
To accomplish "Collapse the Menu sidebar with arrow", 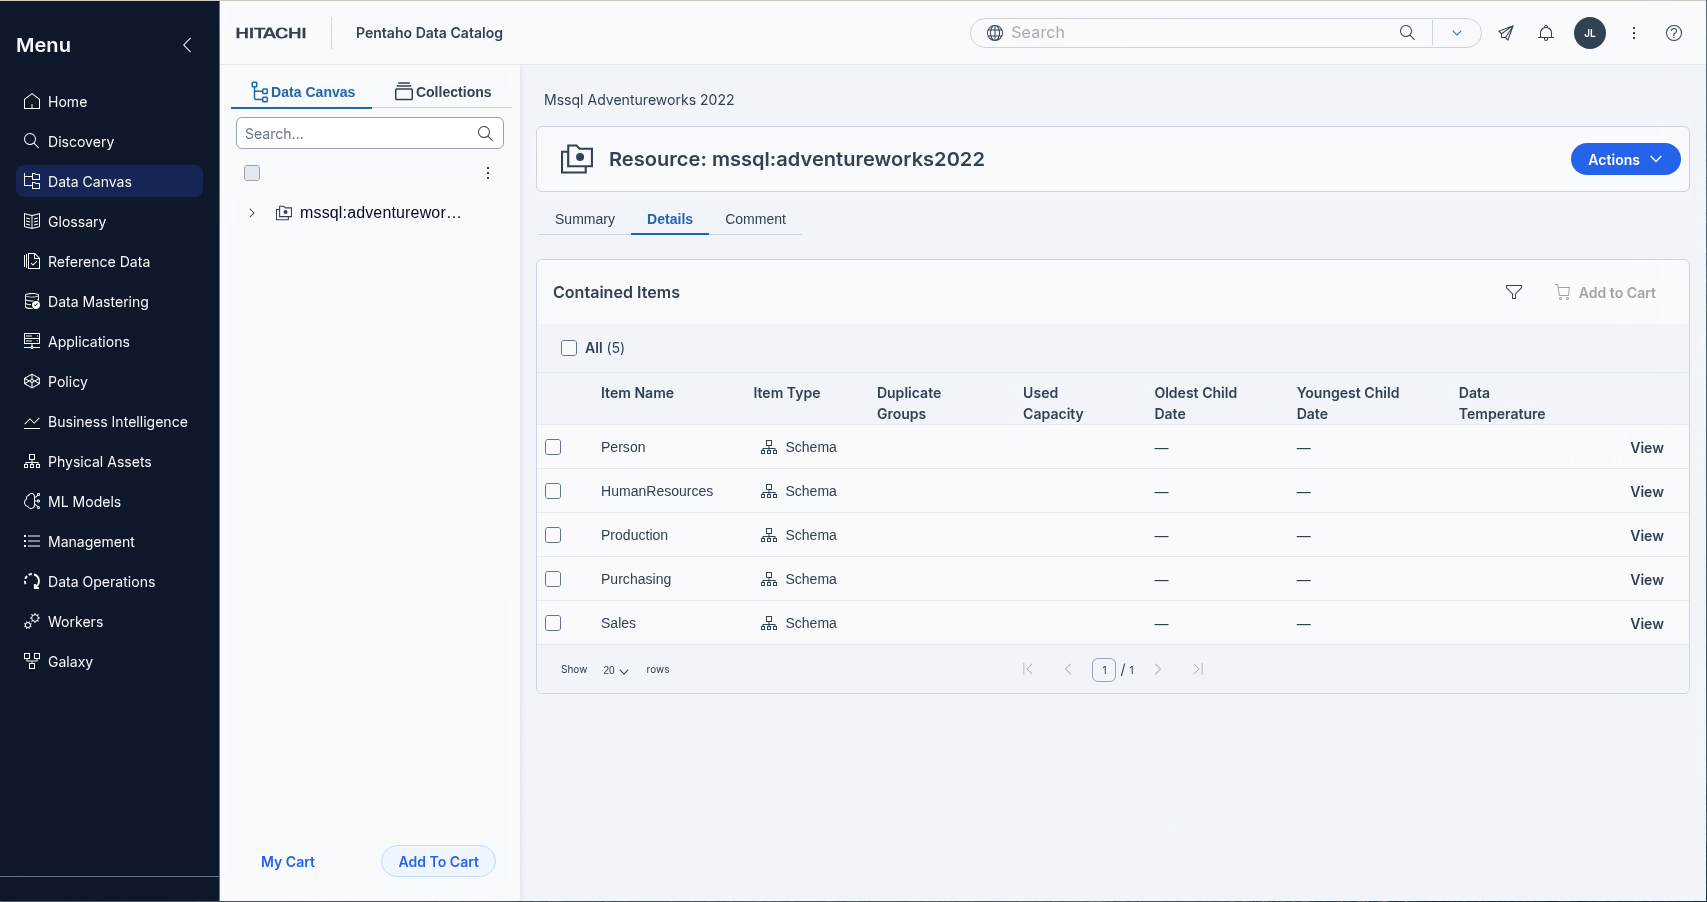I will (187, 45).
